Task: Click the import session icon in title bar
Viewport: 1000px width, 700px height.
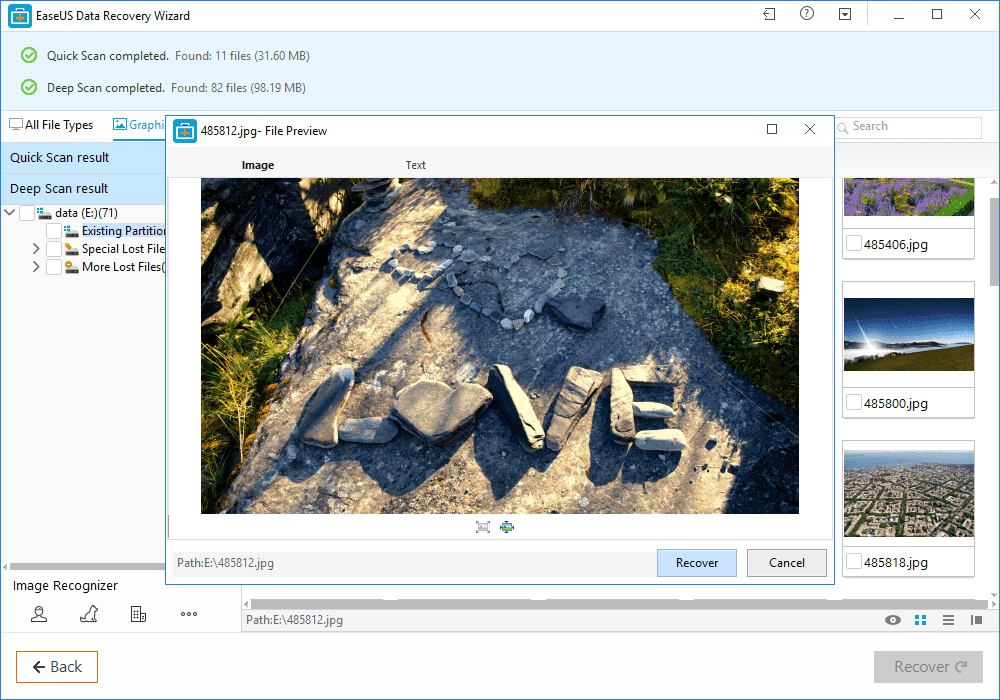Action: (768, 15)
